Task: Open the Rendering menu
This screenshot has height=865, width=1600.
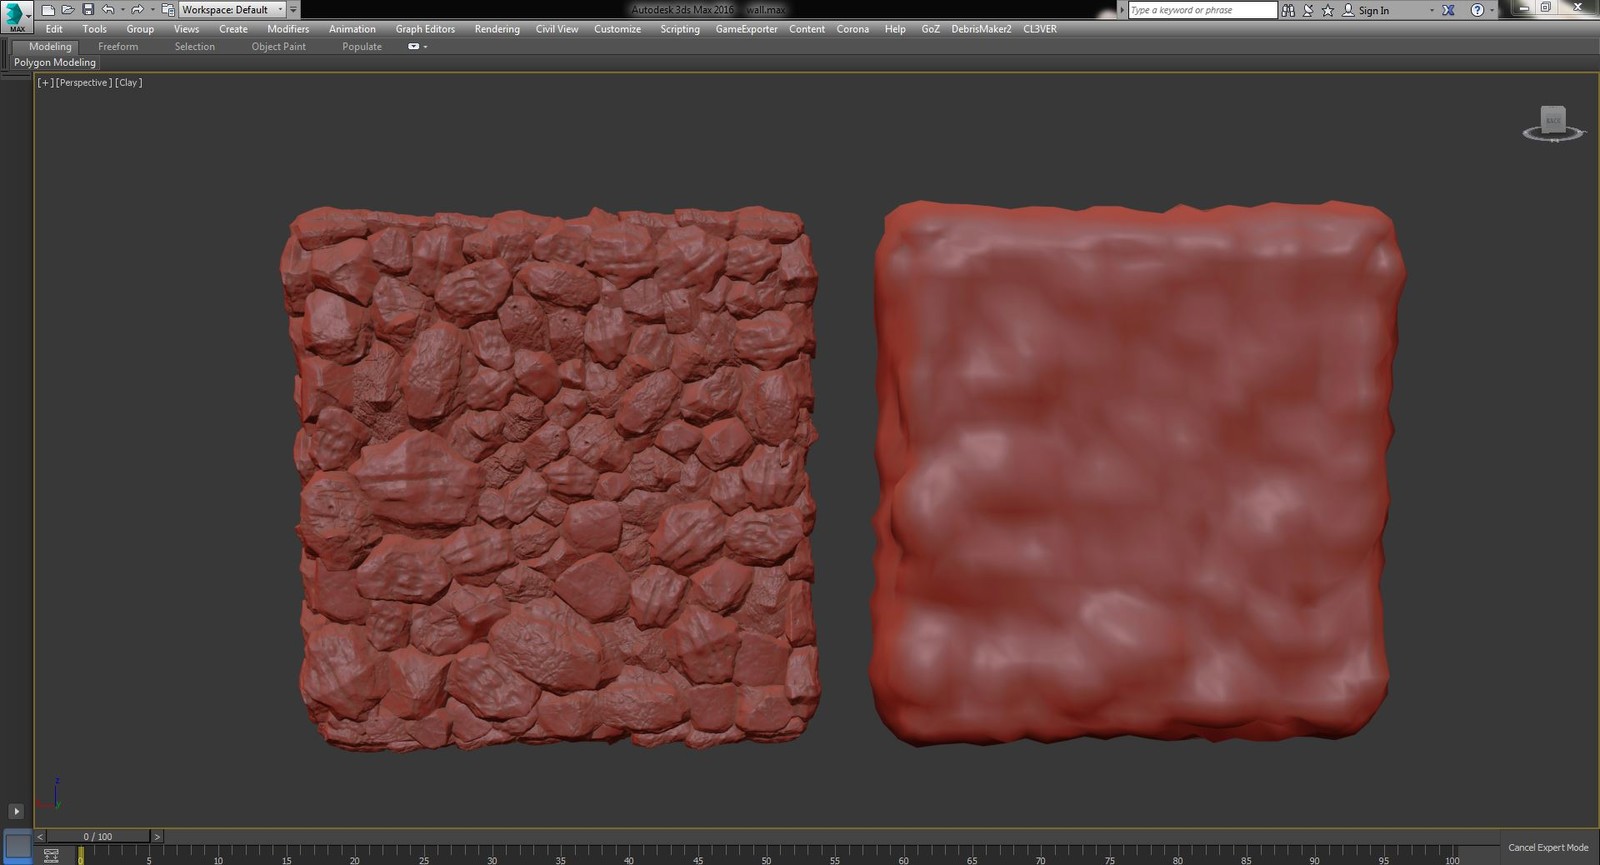Action: [497, 29]
